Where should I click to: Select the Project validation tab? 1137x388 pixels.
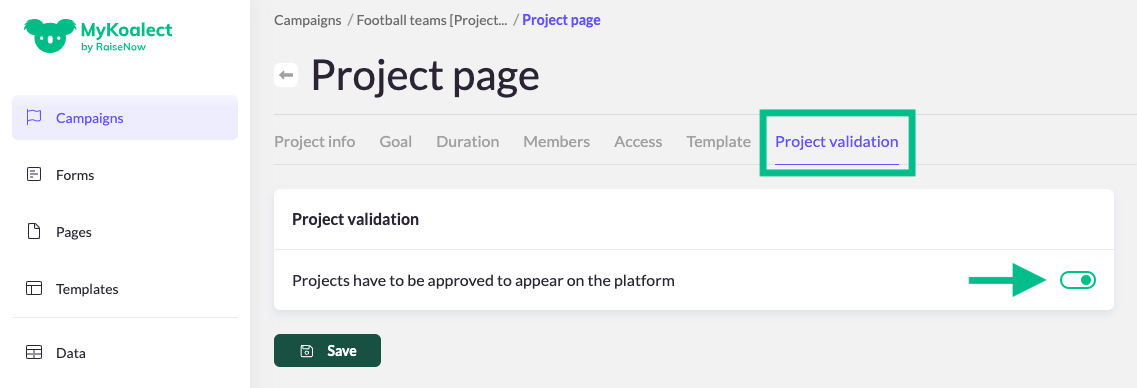point(837,141)
